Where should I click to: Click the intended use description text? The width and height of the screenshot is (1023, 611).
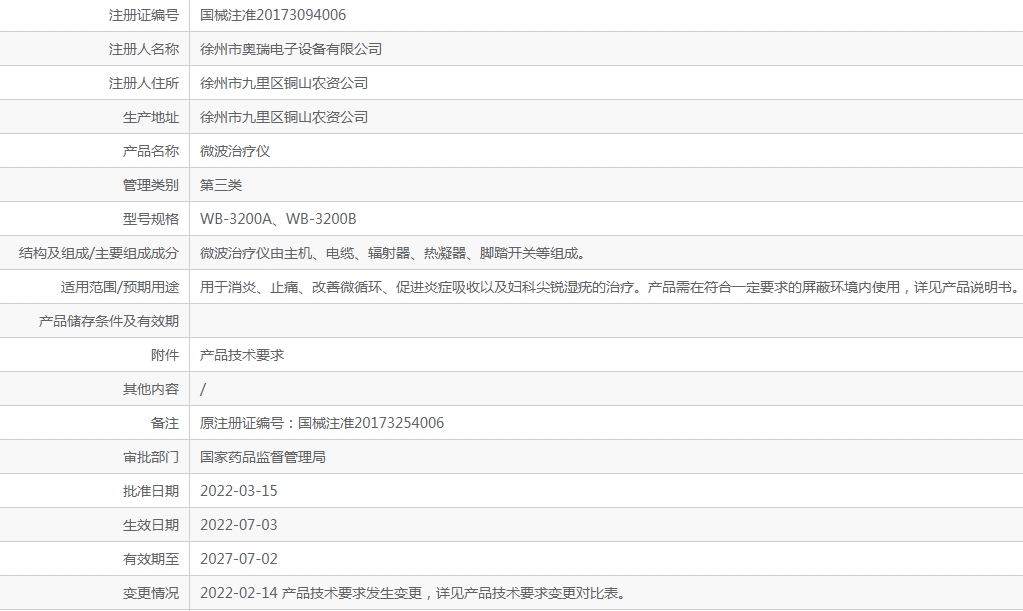pyautogui.click(x=609, y=287)
